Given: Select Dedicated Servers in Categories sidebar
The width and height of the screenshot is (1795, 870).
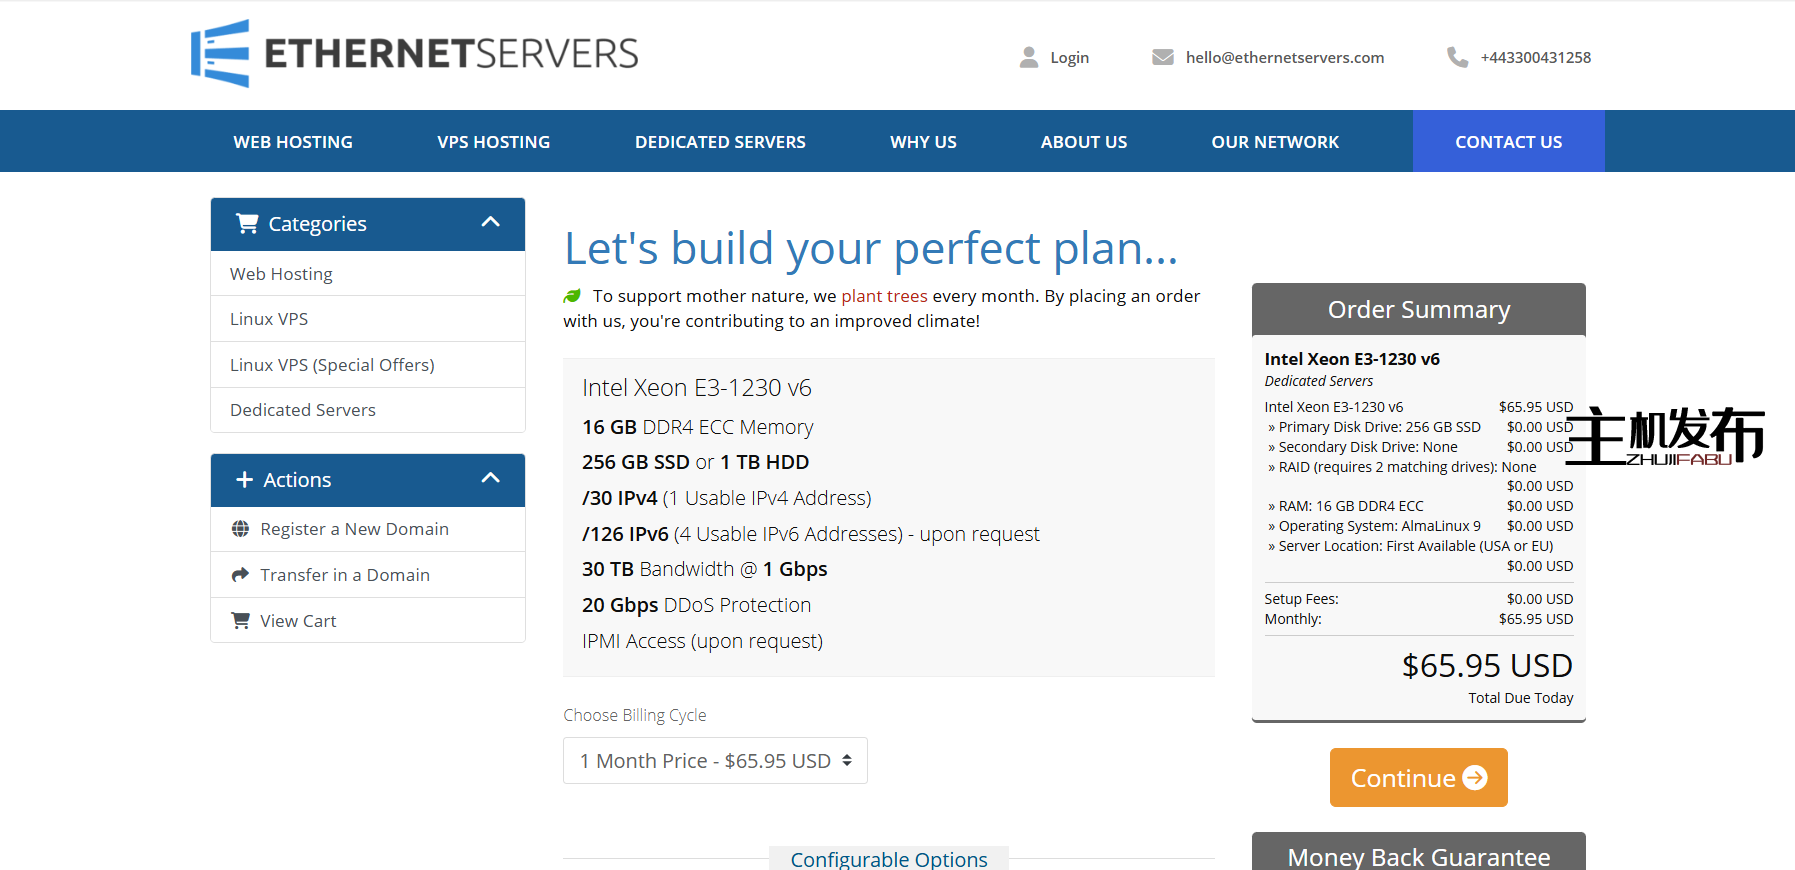Looking at the screenshot, I should pyautogui.click(x=368, y=410).
